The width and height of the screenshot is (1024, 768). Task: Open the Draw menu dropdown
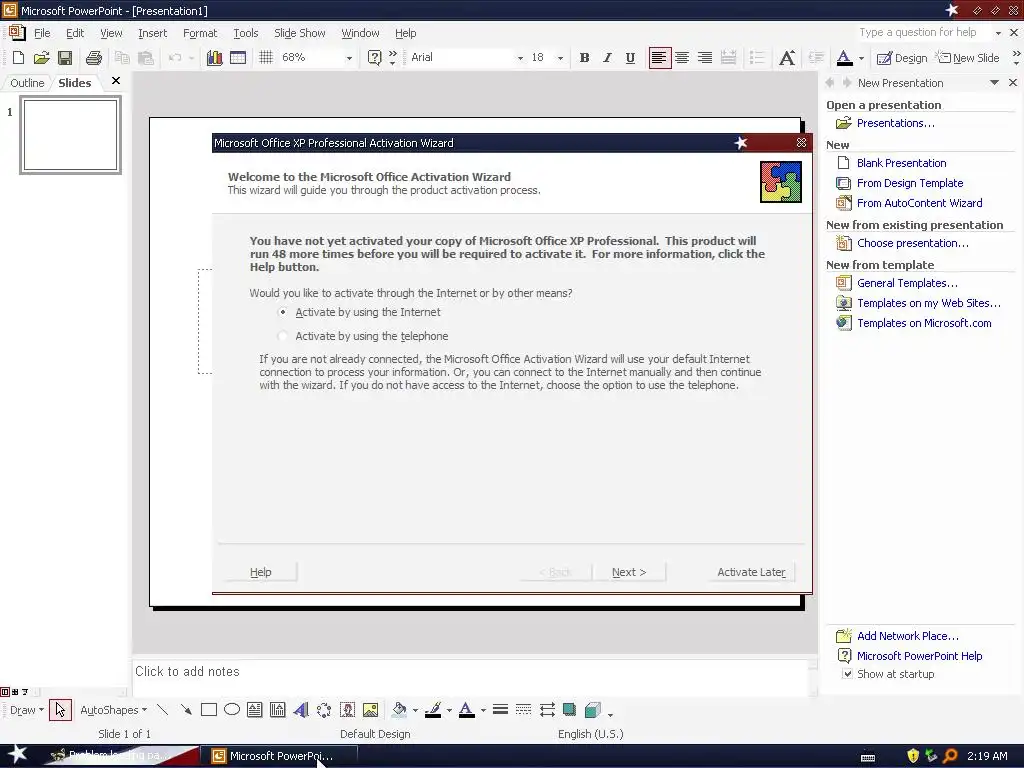[x=27, y=710]
